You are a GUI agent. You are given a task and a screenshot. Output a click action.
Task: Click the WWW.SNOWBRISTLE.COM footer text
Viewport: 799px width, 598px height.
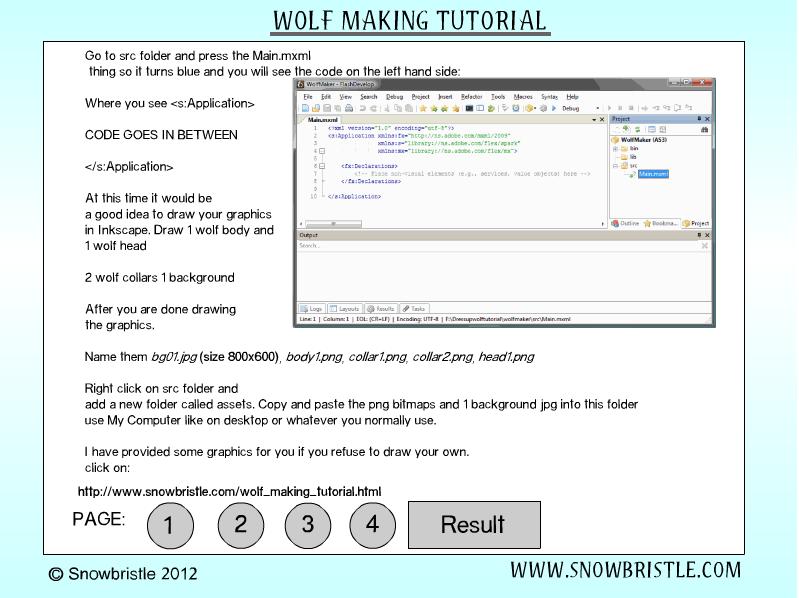point(626,570)
